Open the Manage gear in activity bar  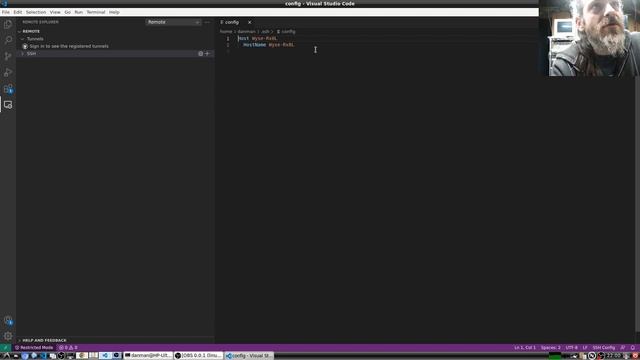pos(8,336)
